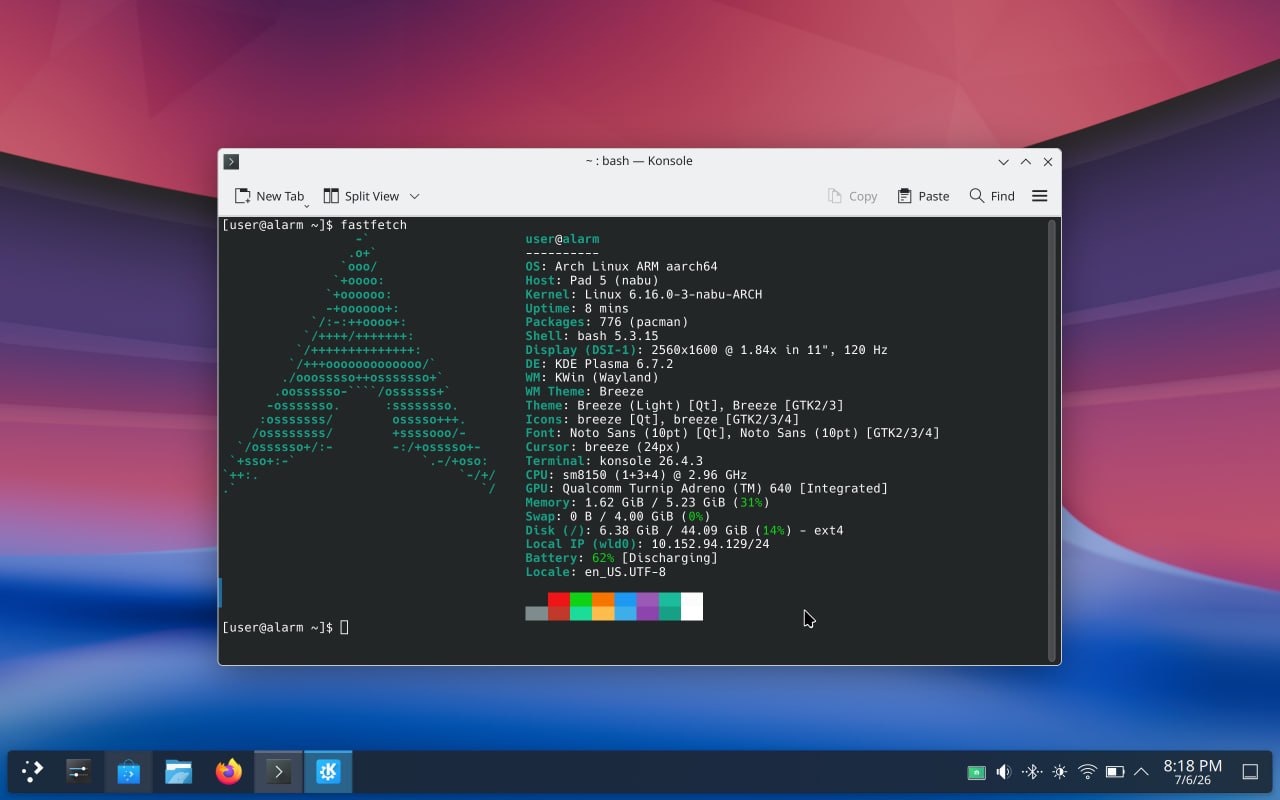Open Wi-Fi networks in system tray

[1088, 772]
